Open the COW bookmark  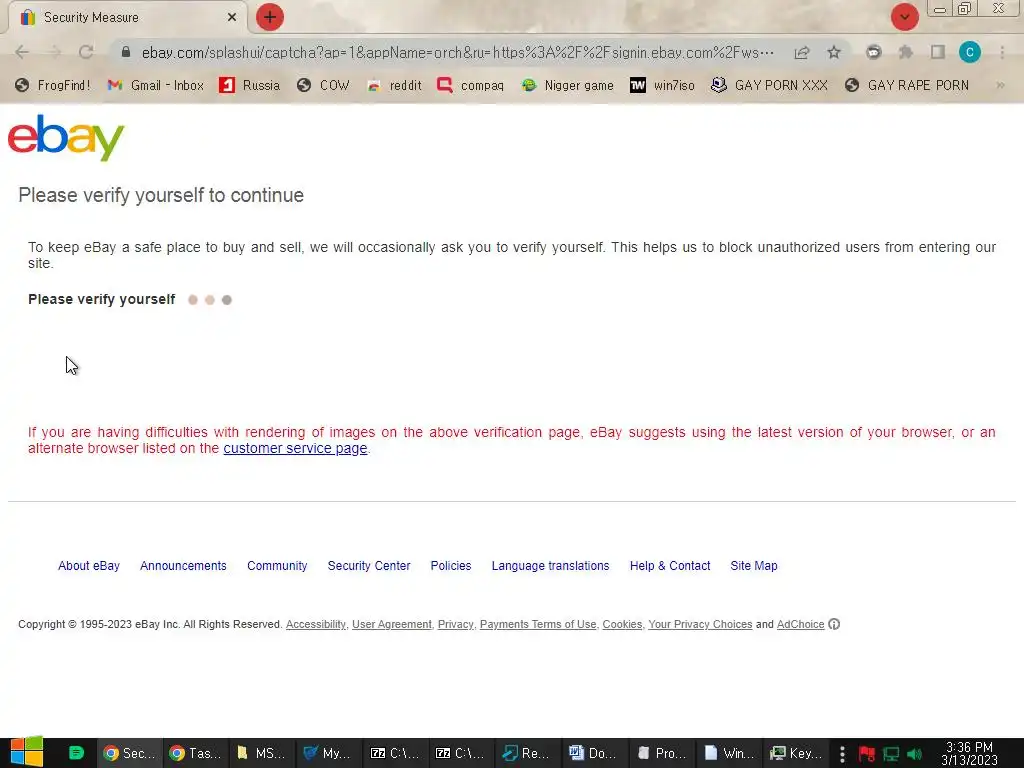[323, 86]
